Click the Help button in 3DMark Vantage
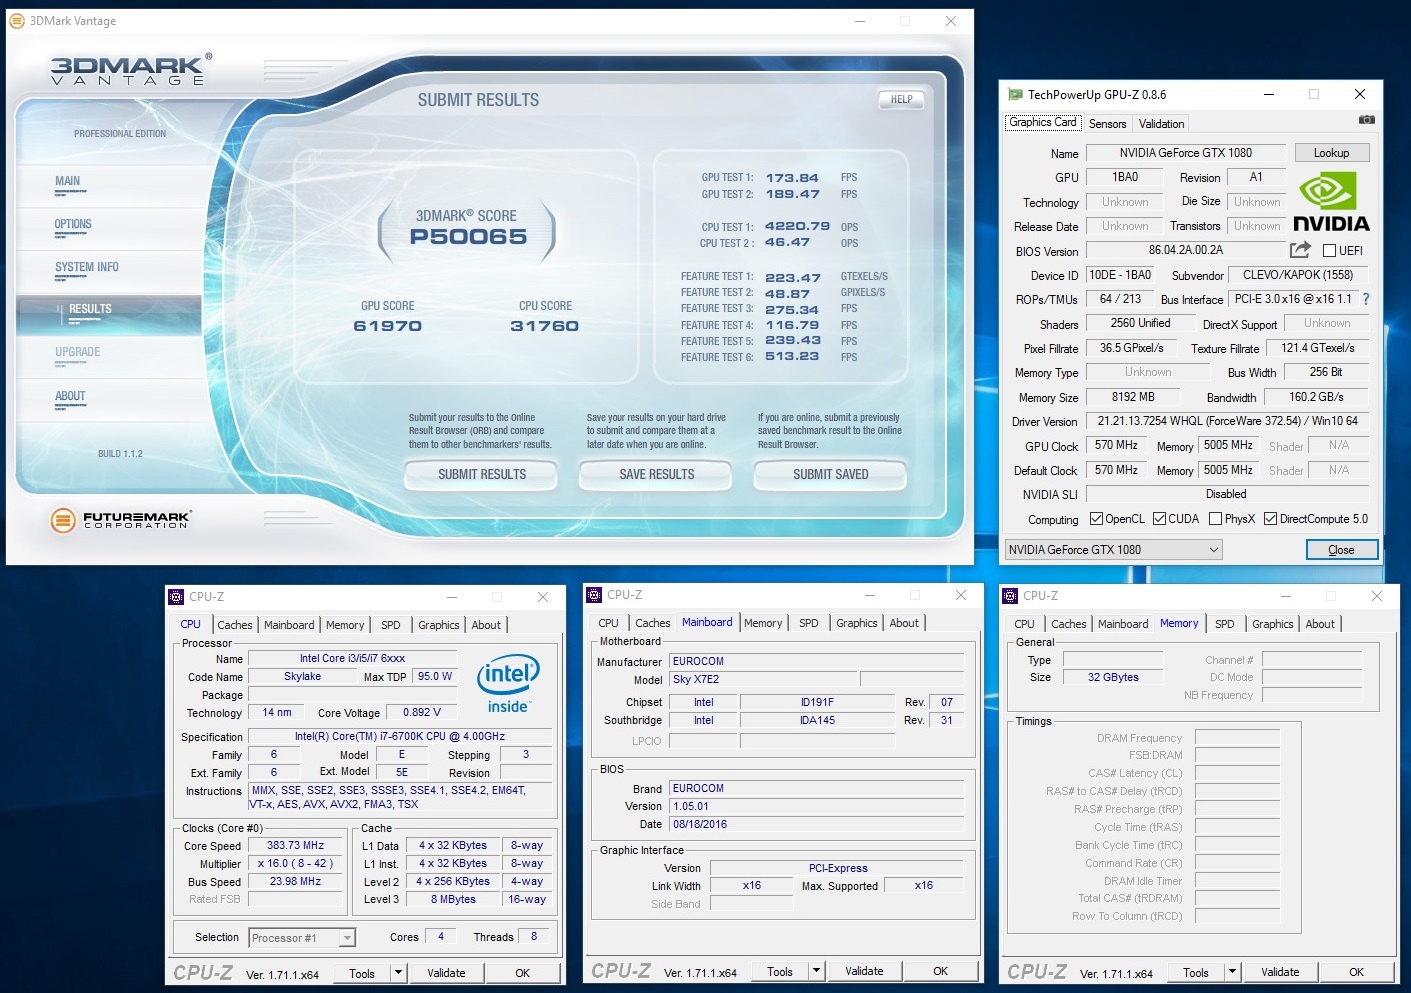This screenshot has width=1411, height=993. tap(901, 100)
